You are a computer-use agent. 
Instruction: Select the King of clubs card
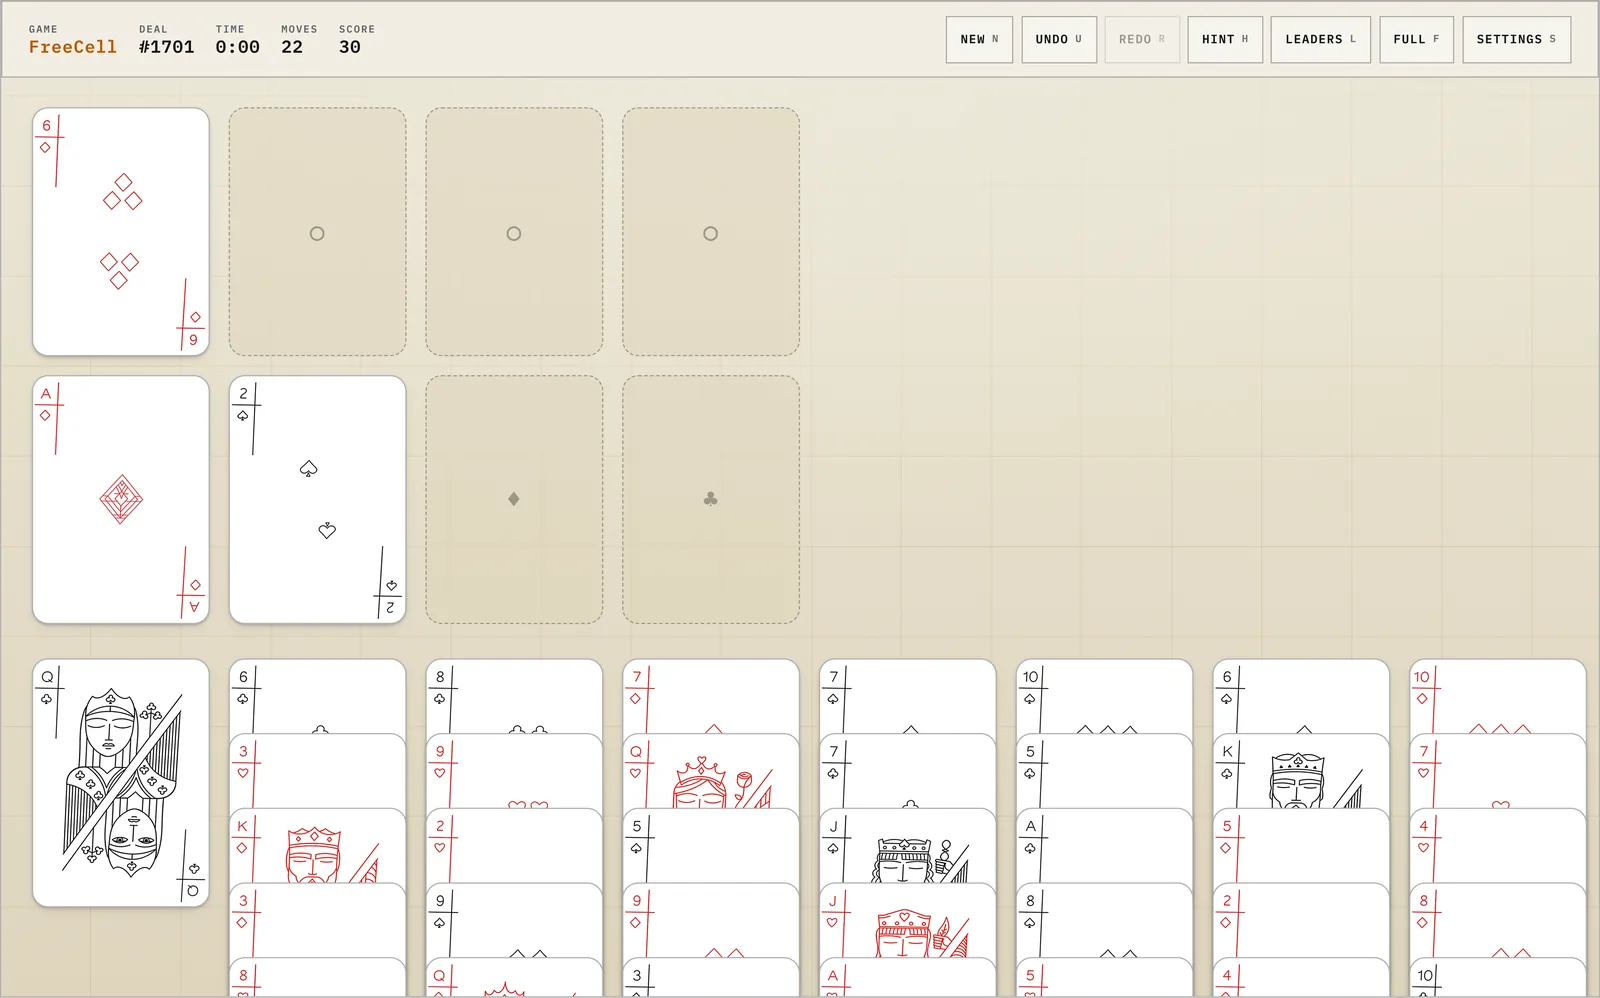coord(1301,771)
